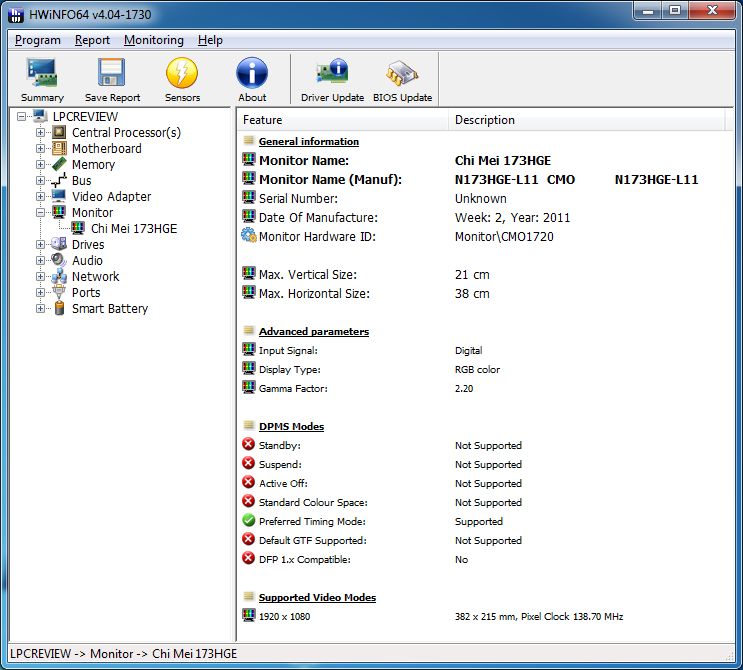Click the Monitor Hardware ID gear icon
743x670 pixels.
coord(249,235)
